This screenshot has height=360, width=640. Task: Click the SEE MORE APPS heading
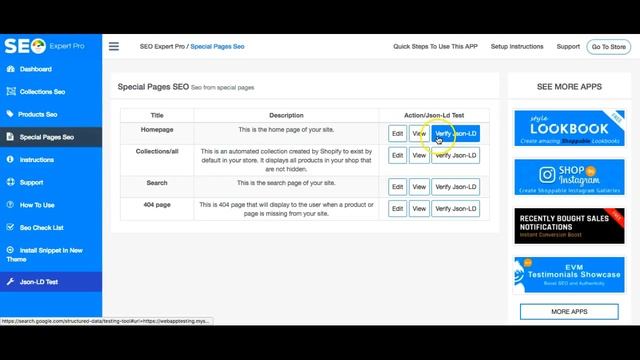(569, 87)
